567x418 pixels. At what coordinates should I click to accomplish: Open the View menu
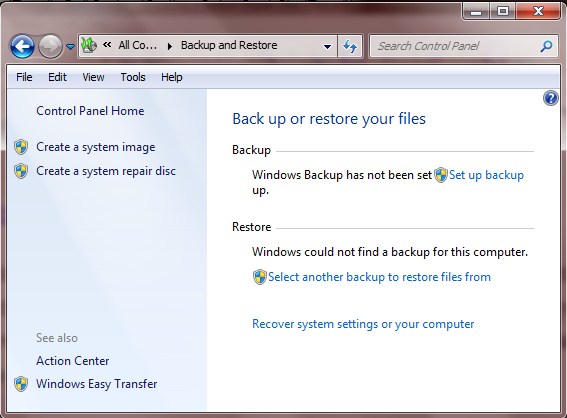[x=93, y=77]
